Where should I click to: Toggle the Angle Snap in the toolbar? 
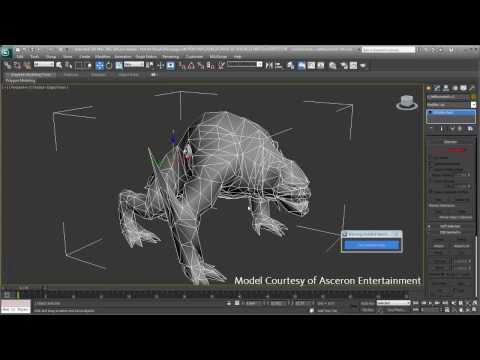click(x=191, y=65)
